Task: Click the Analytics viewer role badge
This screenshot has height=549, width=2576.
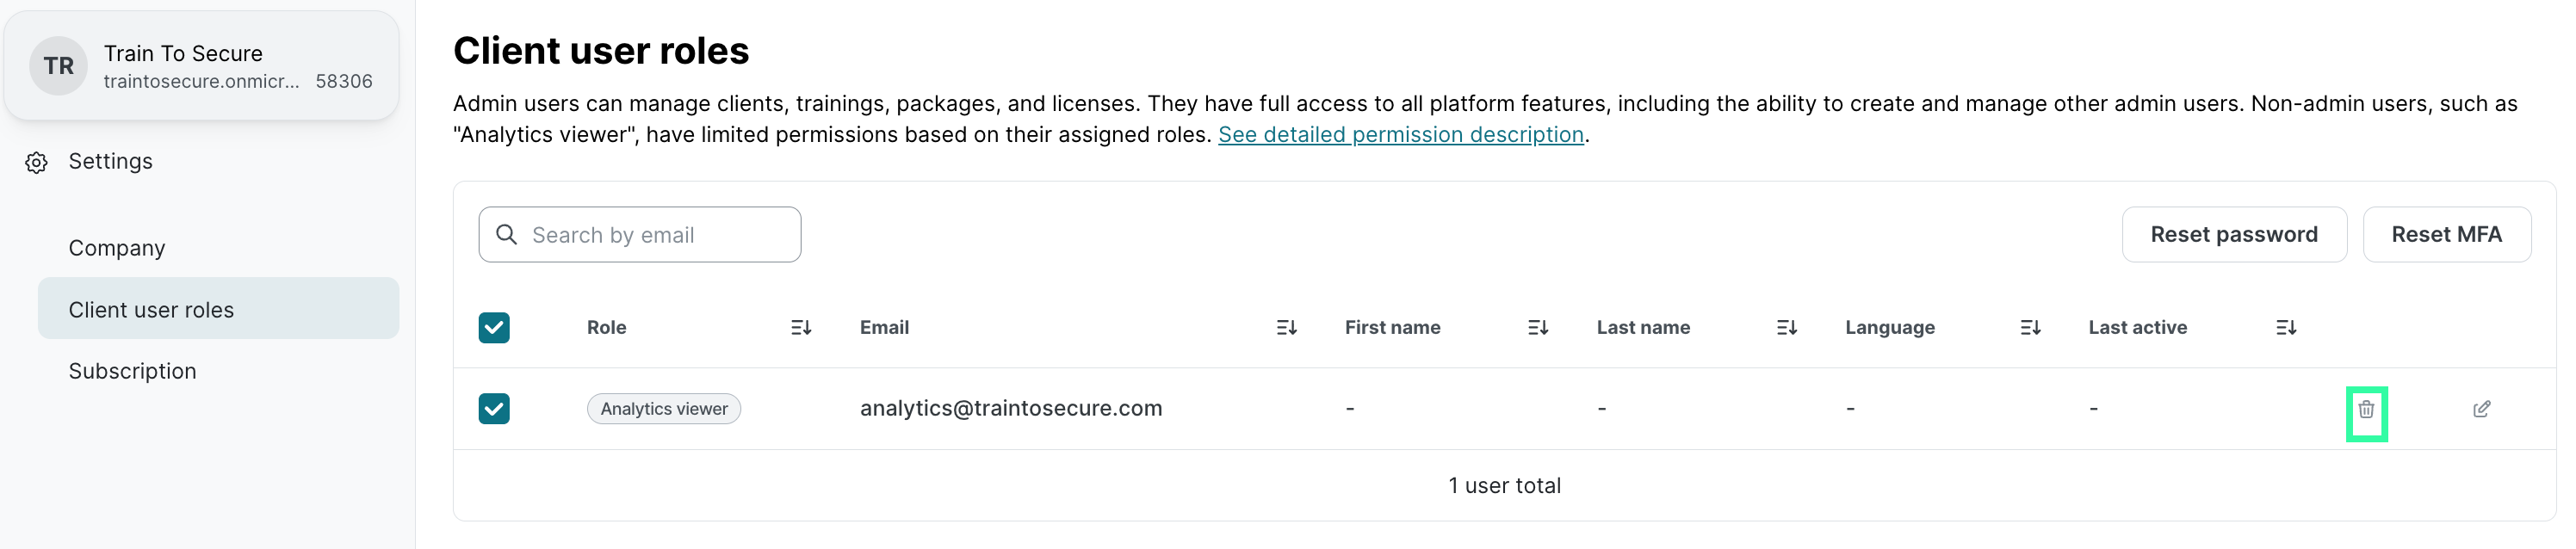Action: [x=663, y=409]
